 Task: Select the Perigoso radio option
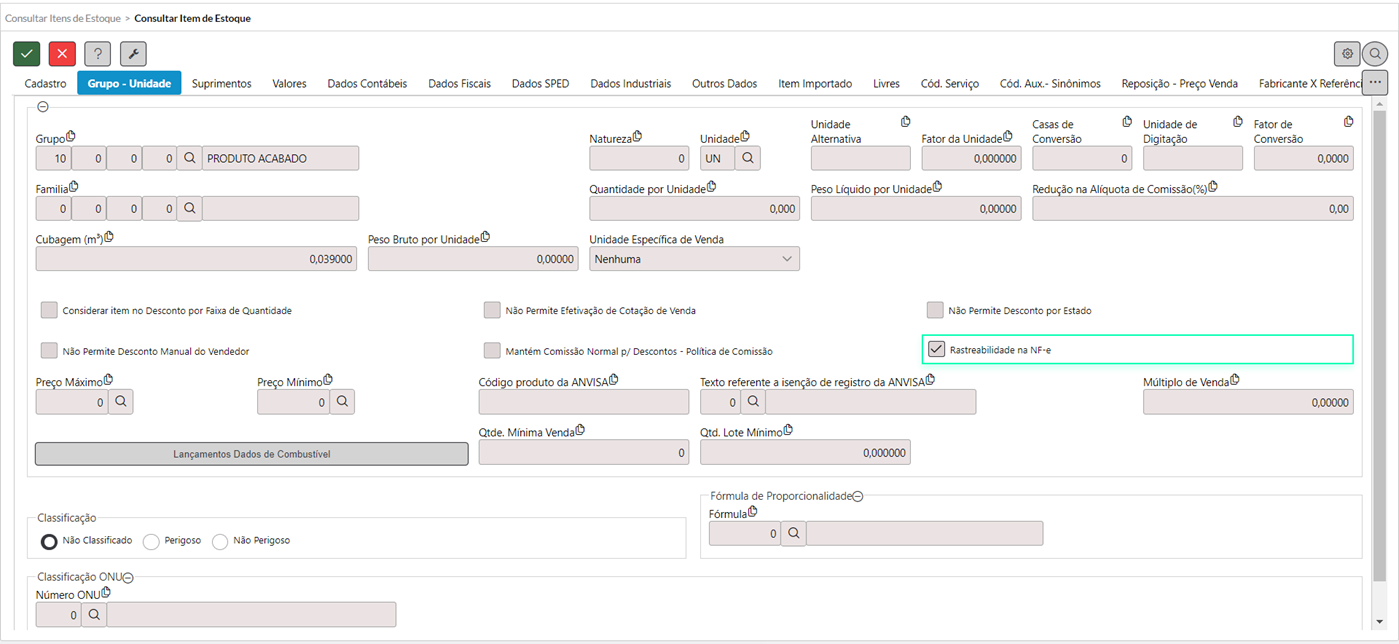[152, 541]
